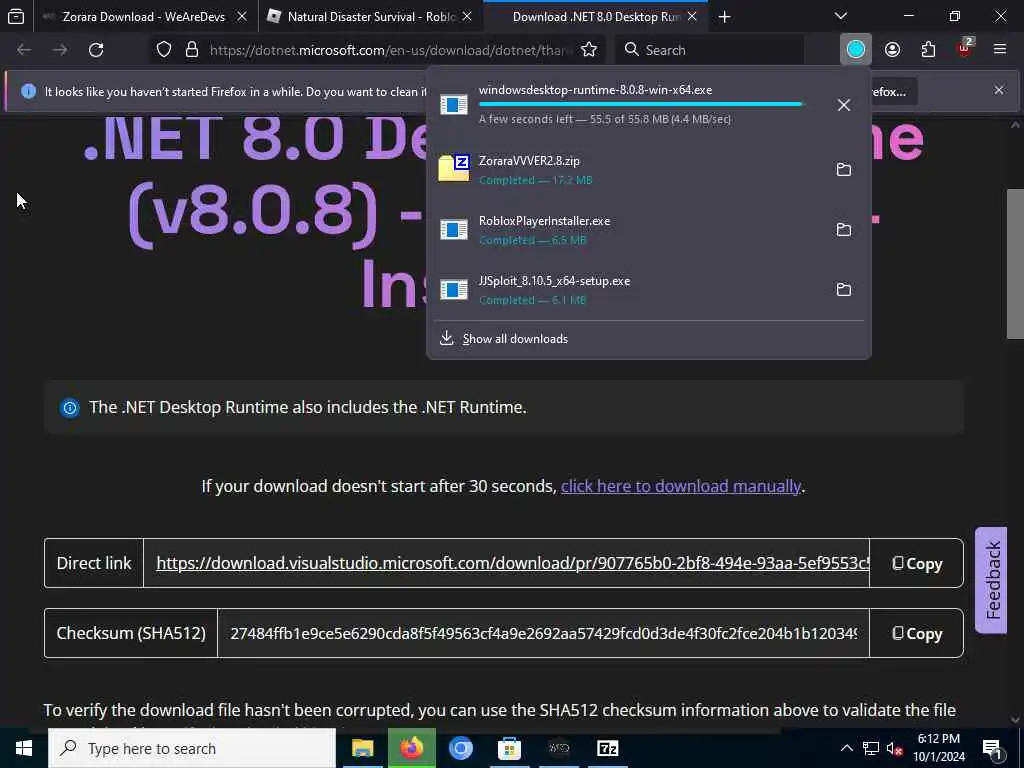
Task: Click the RobloxPlayerInstaller.exe file name
Action: tap(545, 221)
